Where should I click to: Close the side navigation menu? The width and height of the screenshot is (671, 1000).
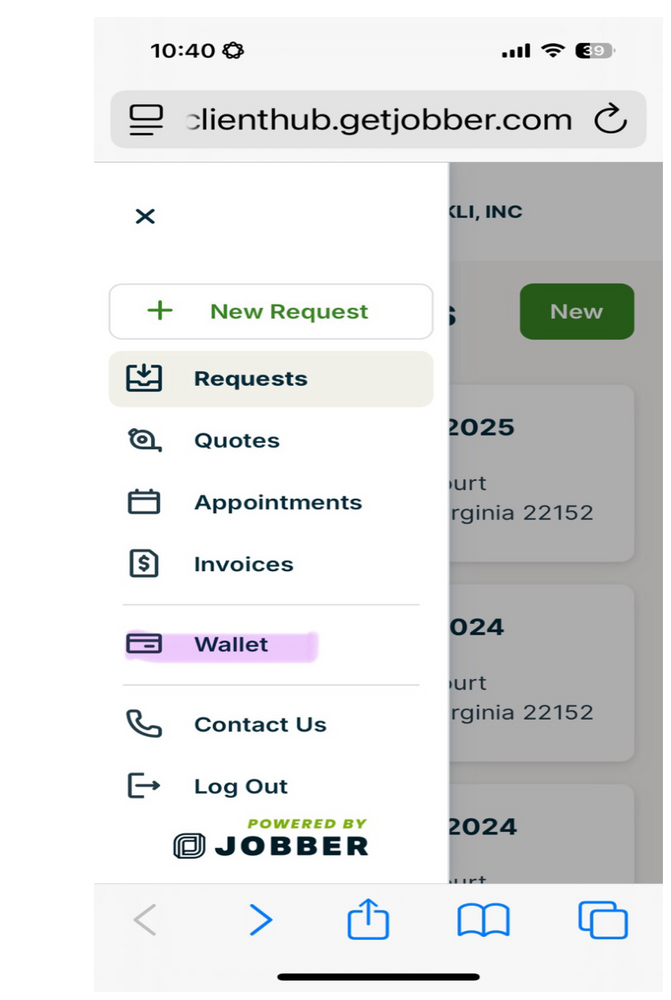tap(145, 216)
